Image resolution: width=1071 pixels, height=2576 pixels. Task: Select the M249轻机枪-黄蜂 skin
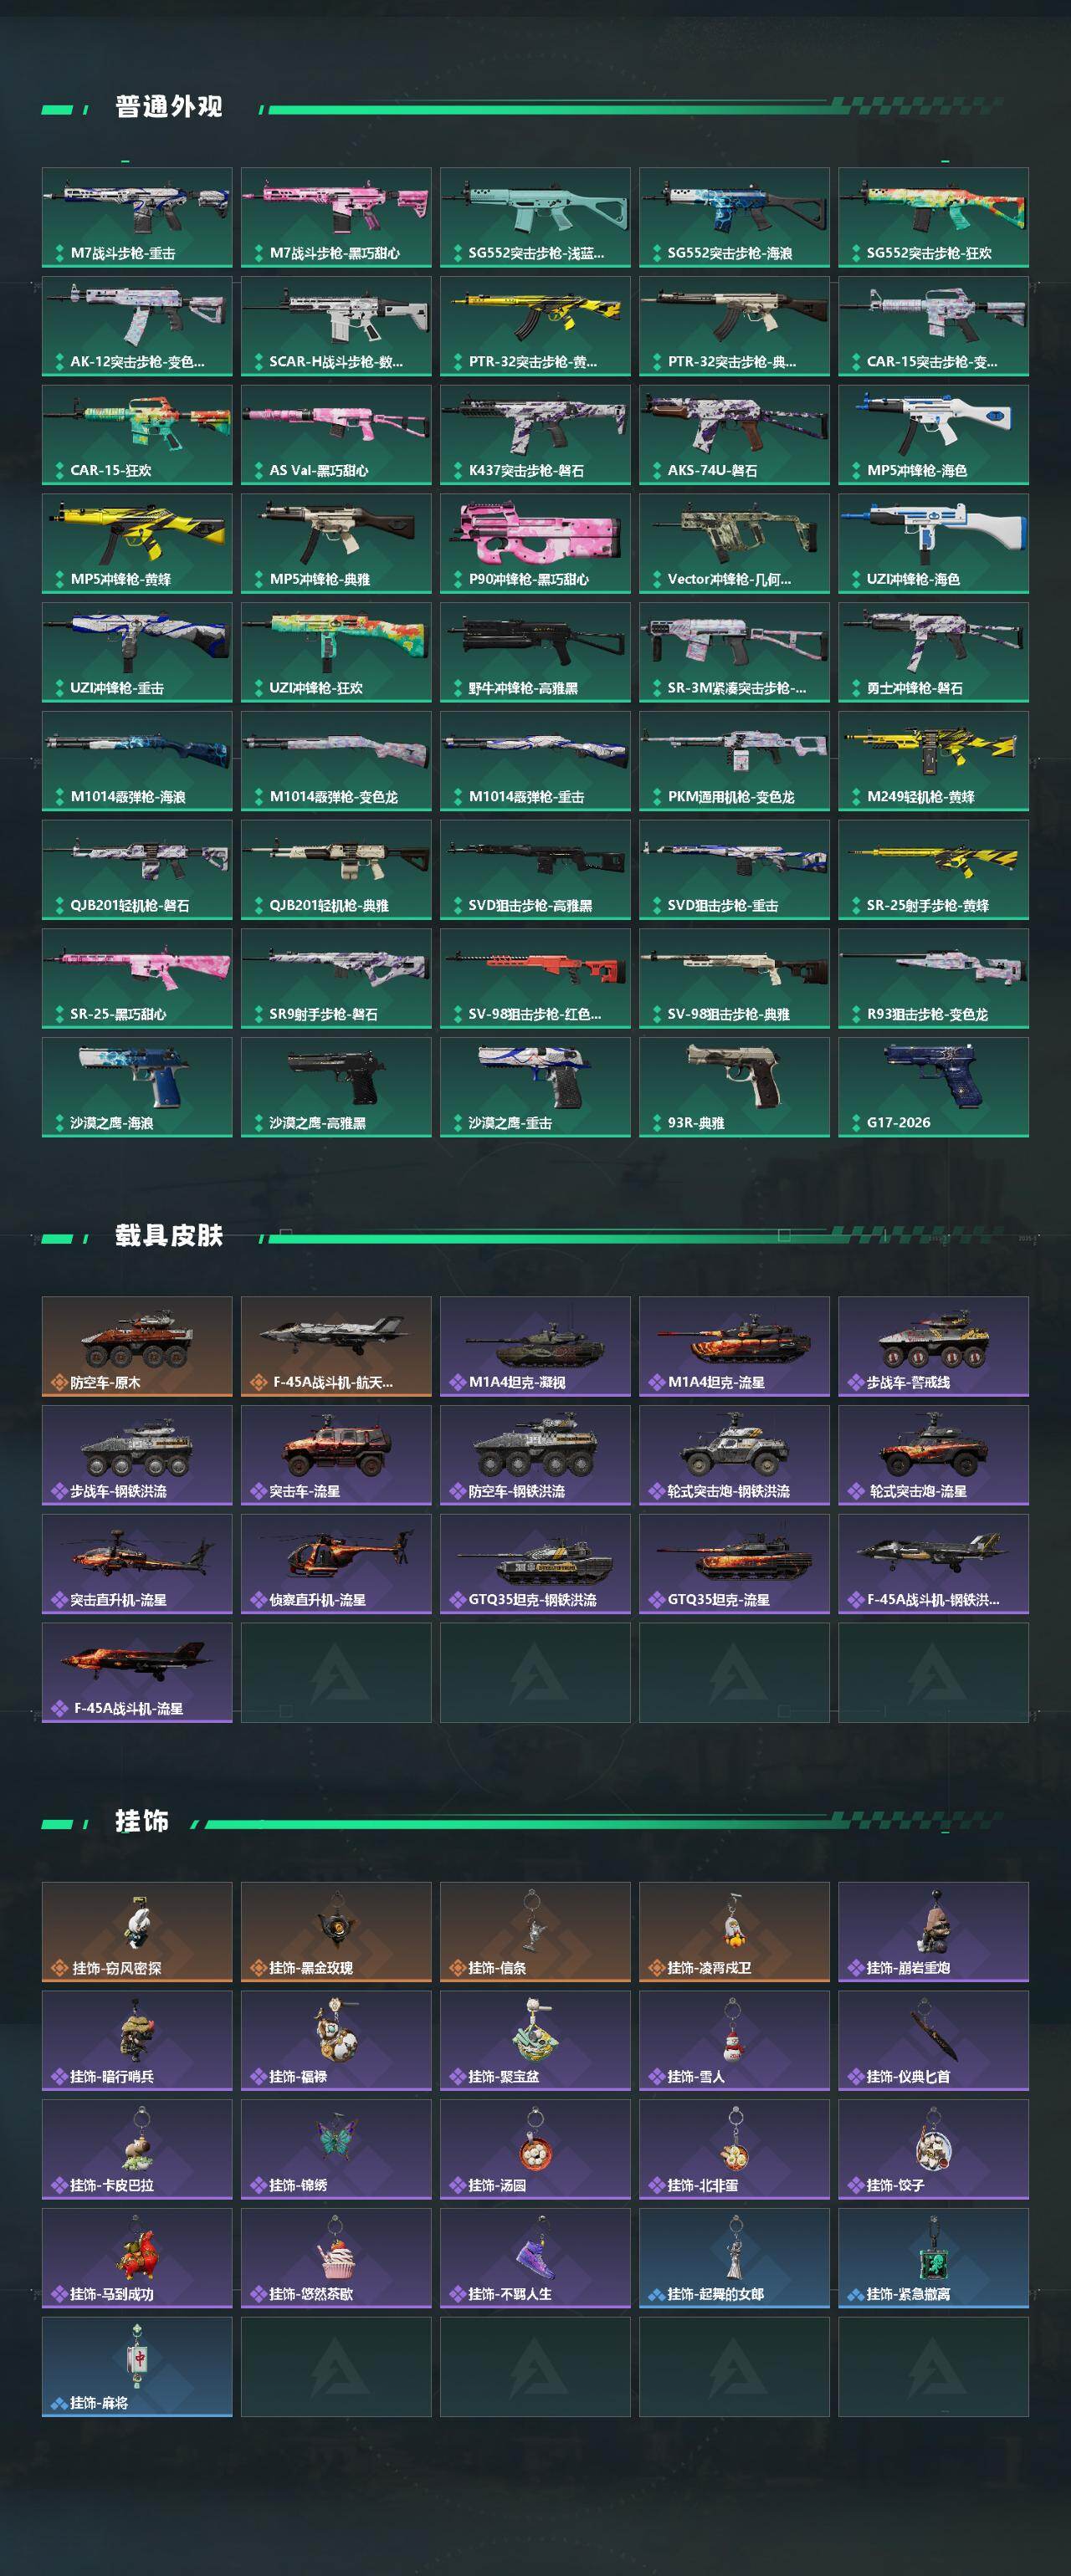pos(933,761)
